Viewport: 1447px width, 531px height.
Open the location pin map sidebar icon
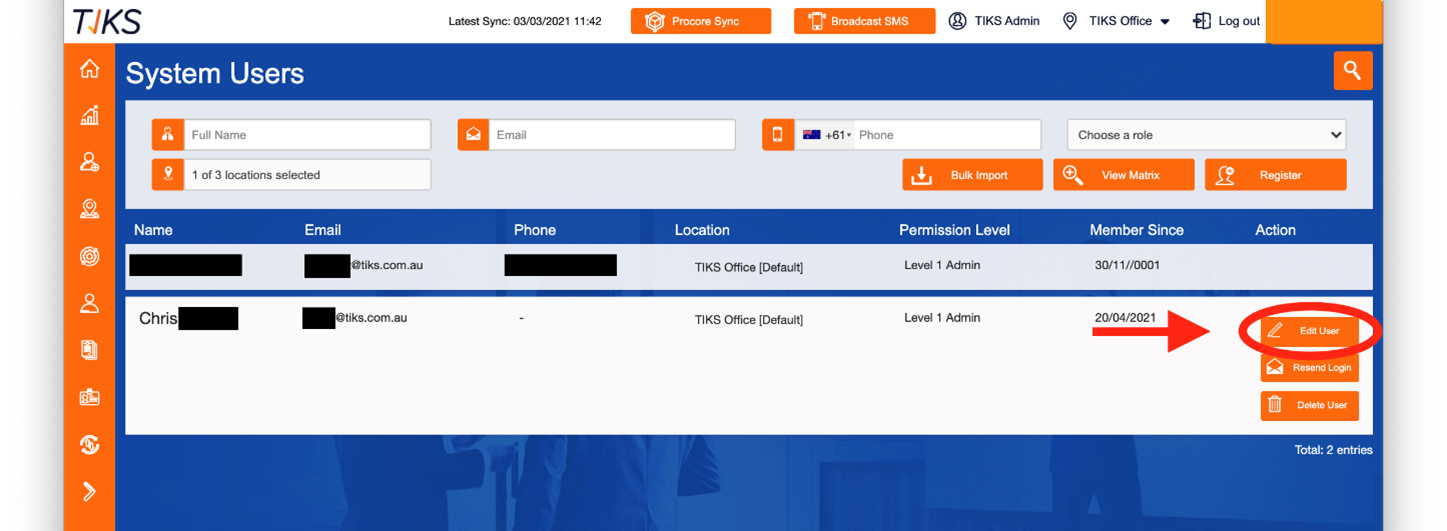click(89, 209)
